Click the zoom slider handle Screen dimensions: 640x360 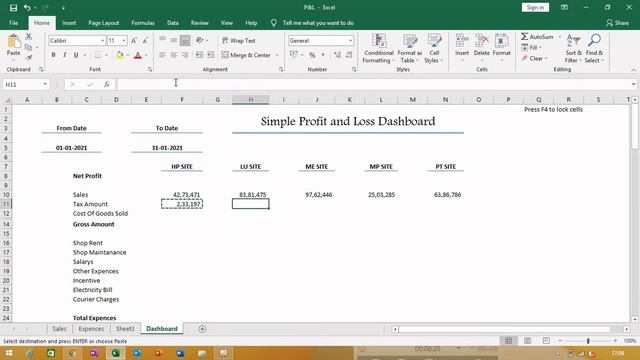[588, 341]
